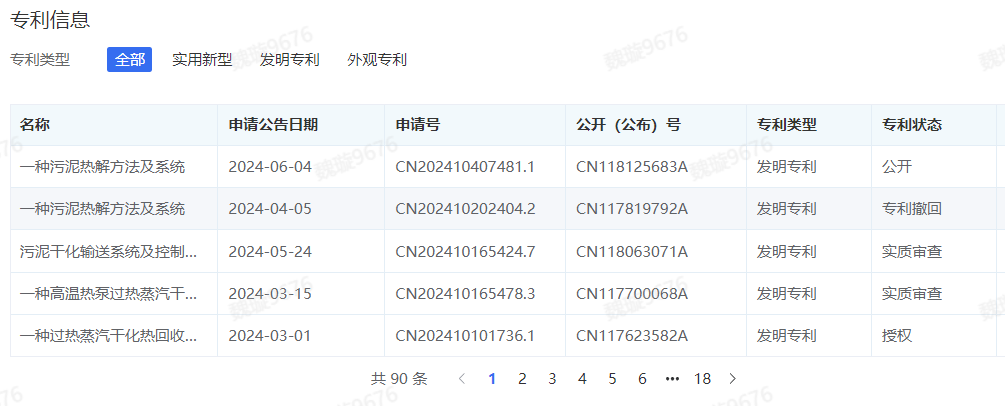This screenshot has height=406, width=1005.
Task: Open page 6 of patent list
Action: [642, 379]
